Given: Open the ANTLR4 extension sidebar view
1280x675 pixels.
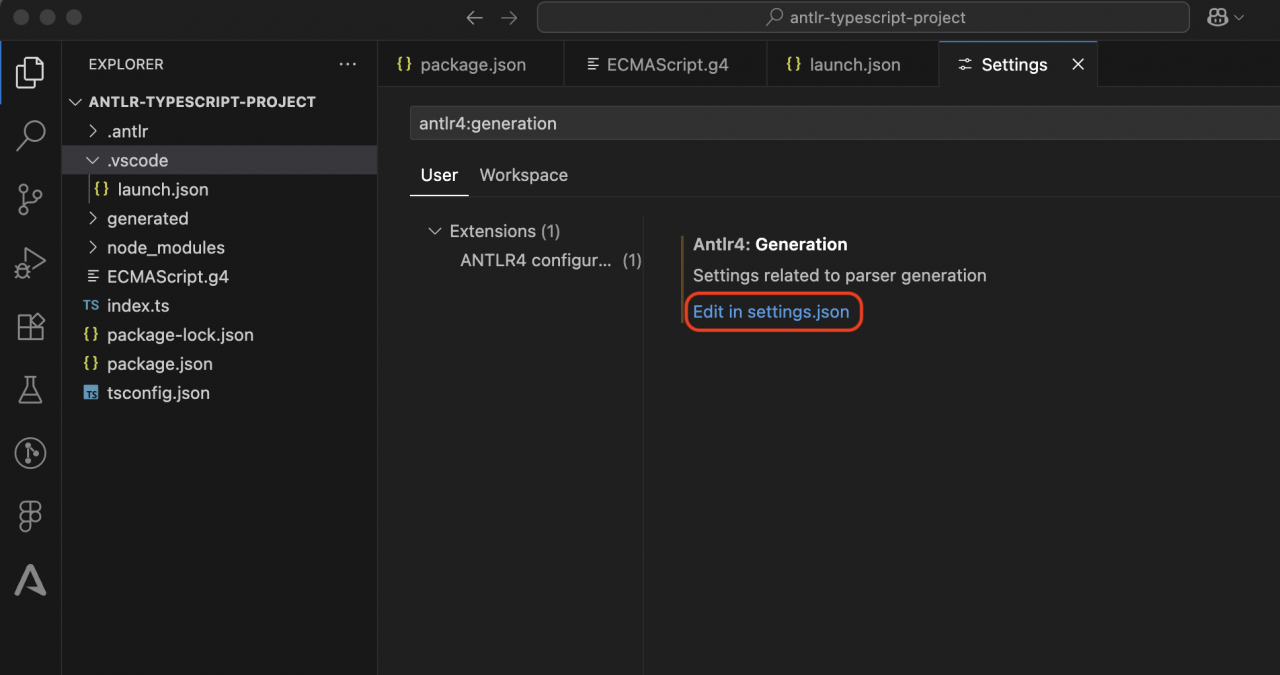Looking at the screenshot, I should tap(30, 580).
